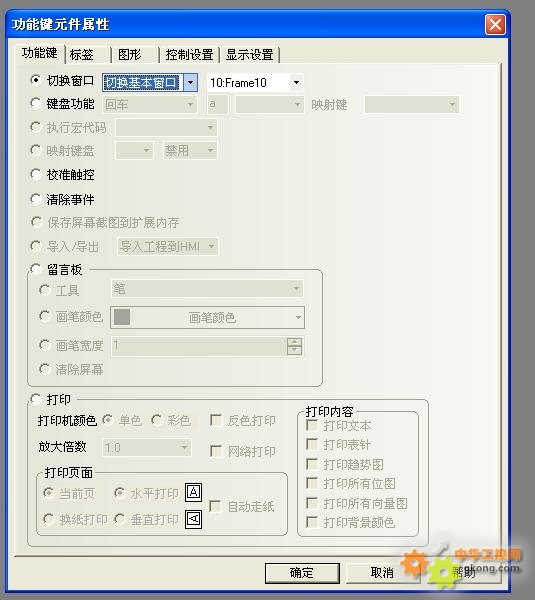Tick the 网络打印 checkbox

216,451
